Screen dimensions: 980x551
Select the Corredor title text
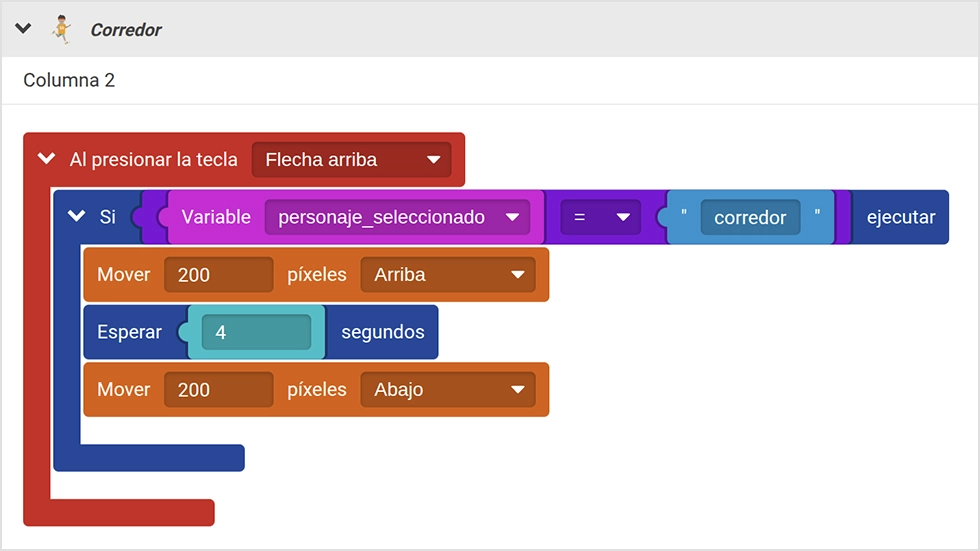pyautogui.click(x=126, y=29)
